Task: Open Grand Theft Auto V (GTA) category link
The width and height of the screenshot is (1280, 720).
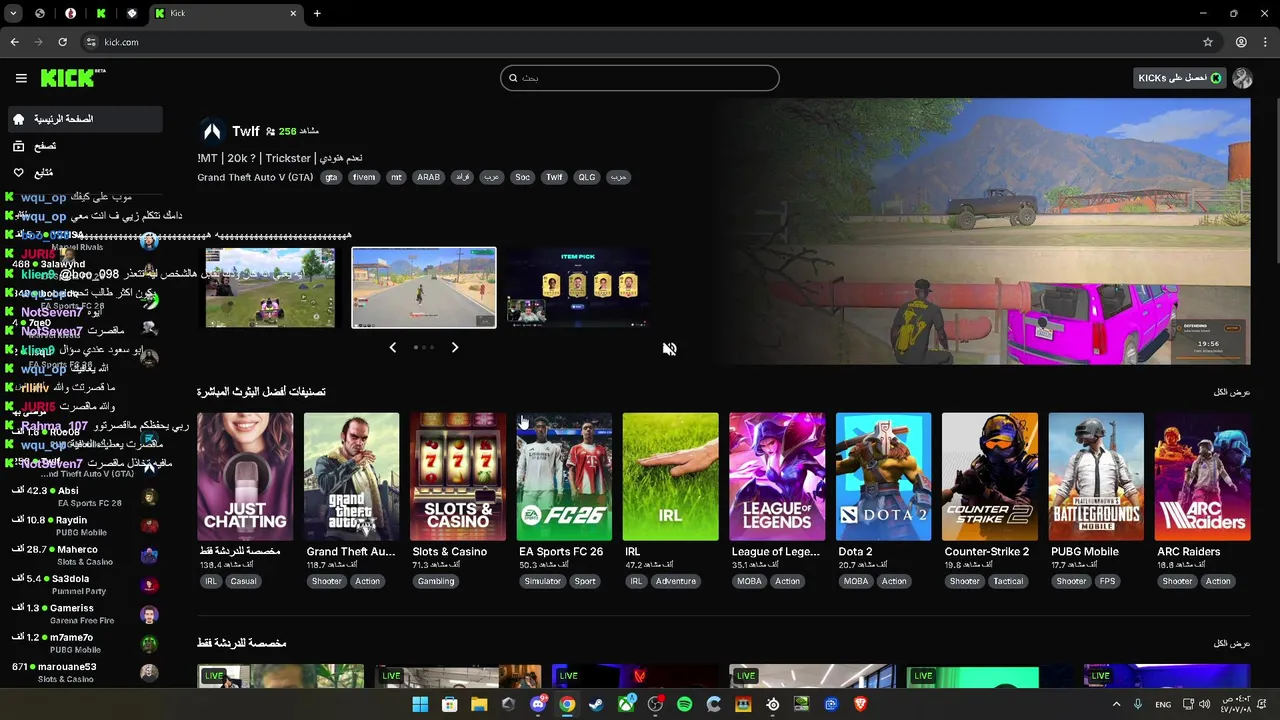Action: click(x=255, y=177)
